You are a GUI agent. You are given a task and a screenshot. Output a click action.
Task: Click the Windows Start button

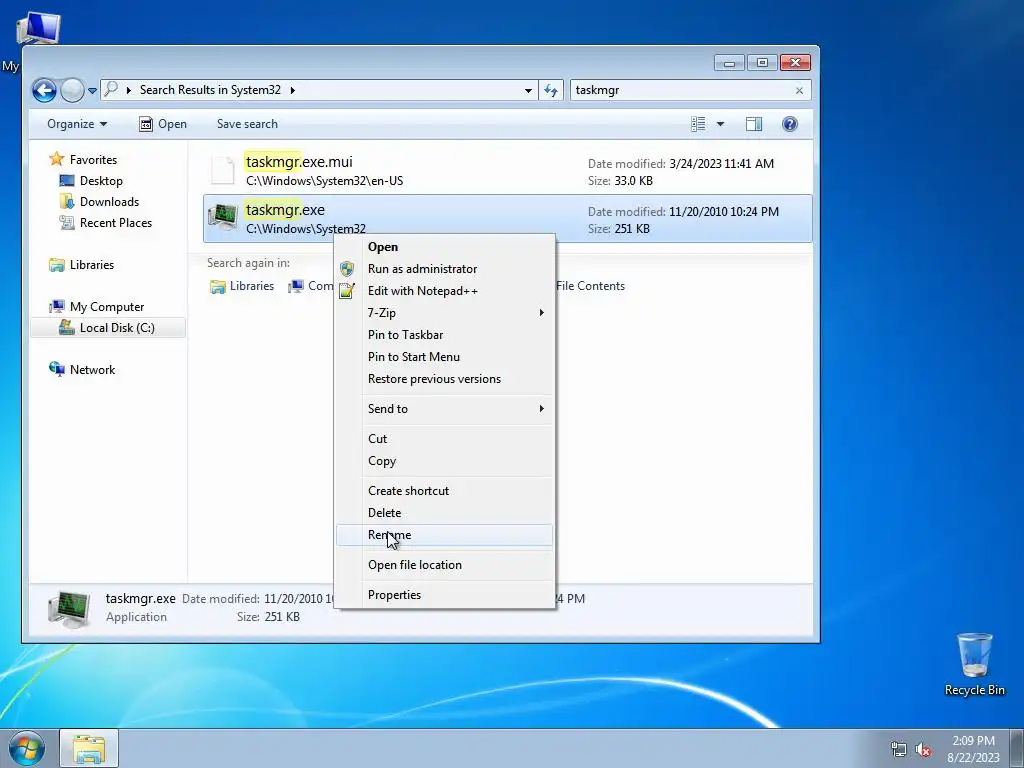pos(27,749)
